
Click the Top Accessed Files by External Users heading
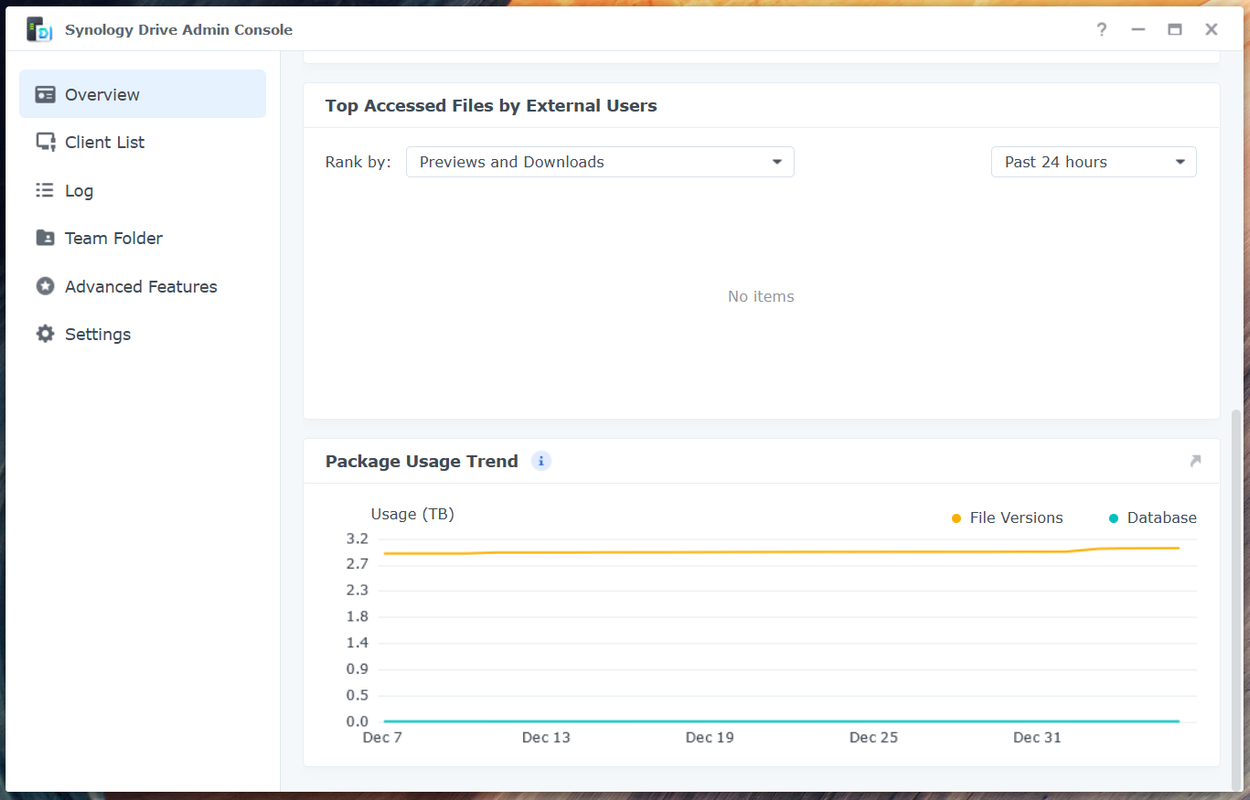pyautogui.click(x=491, y=106)
